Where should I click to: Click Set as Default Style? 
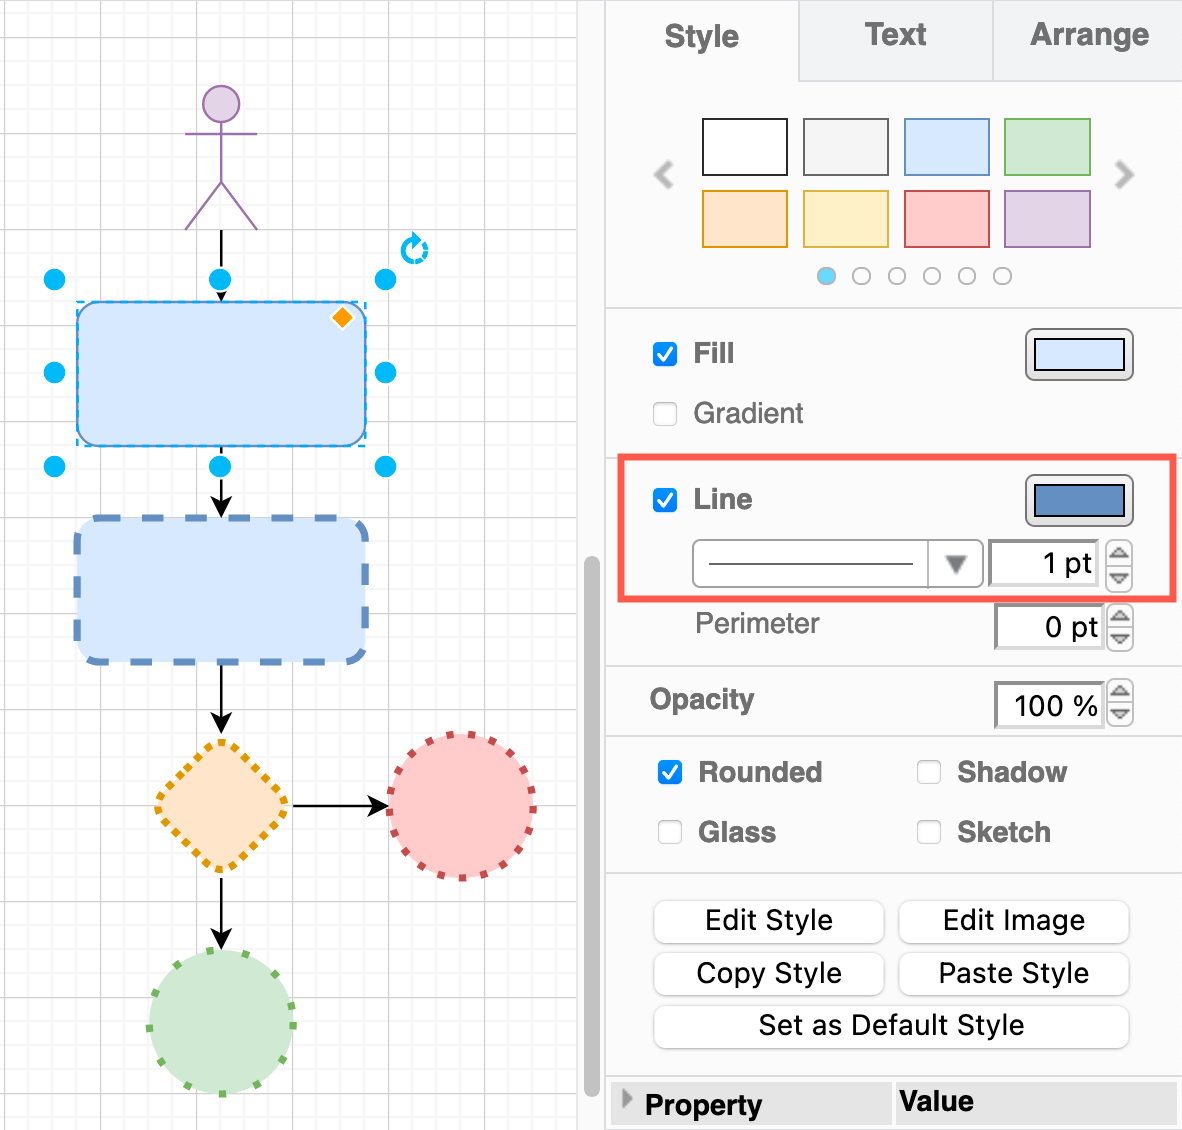tap(890, 1026)
